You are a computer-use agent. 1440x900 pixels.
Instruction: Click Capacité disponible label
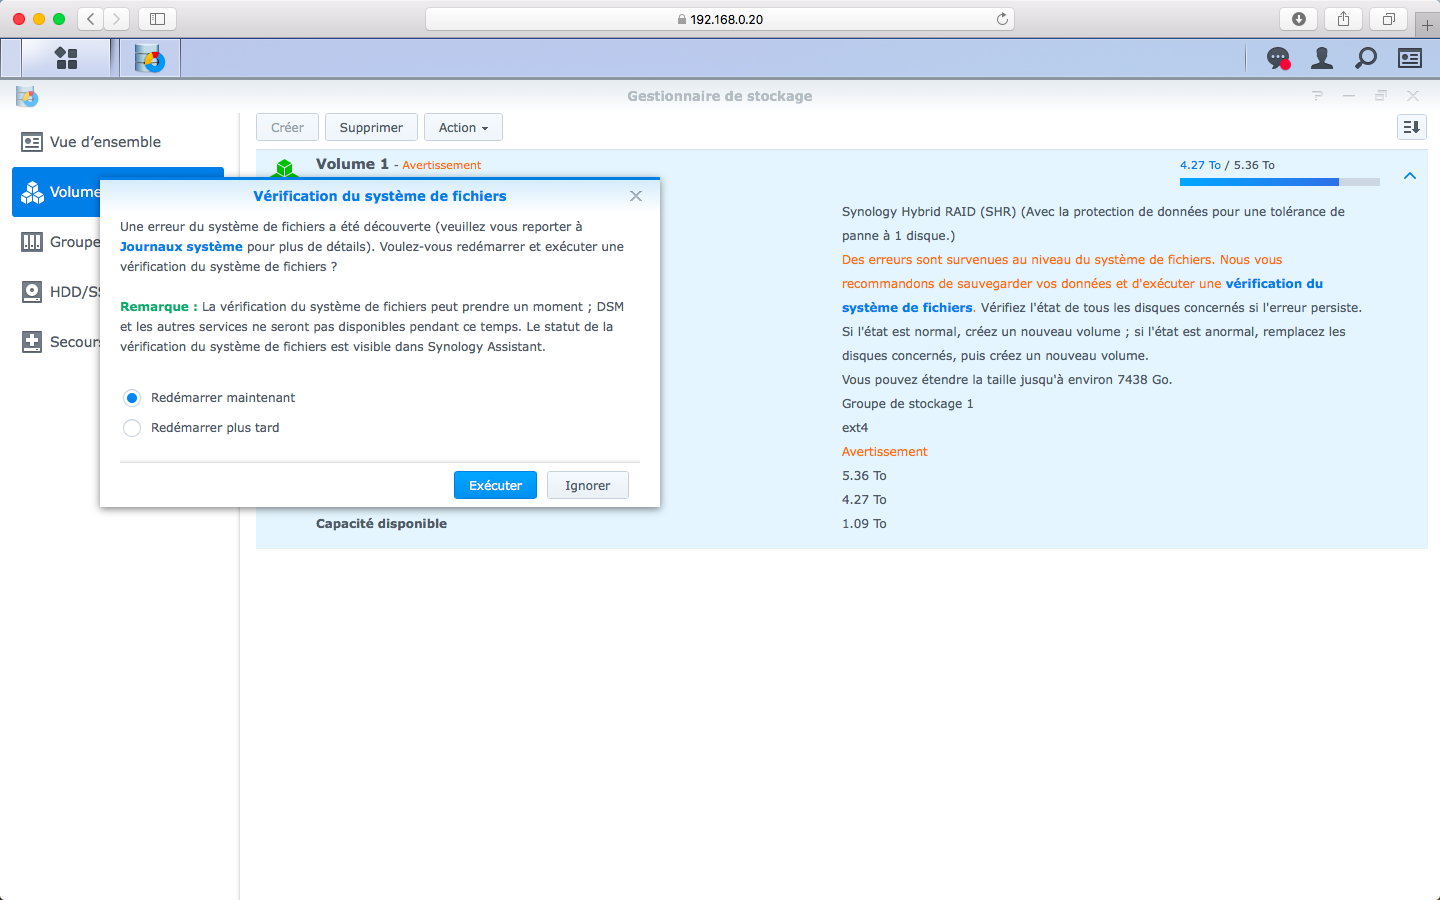click(x=381, y=524)
